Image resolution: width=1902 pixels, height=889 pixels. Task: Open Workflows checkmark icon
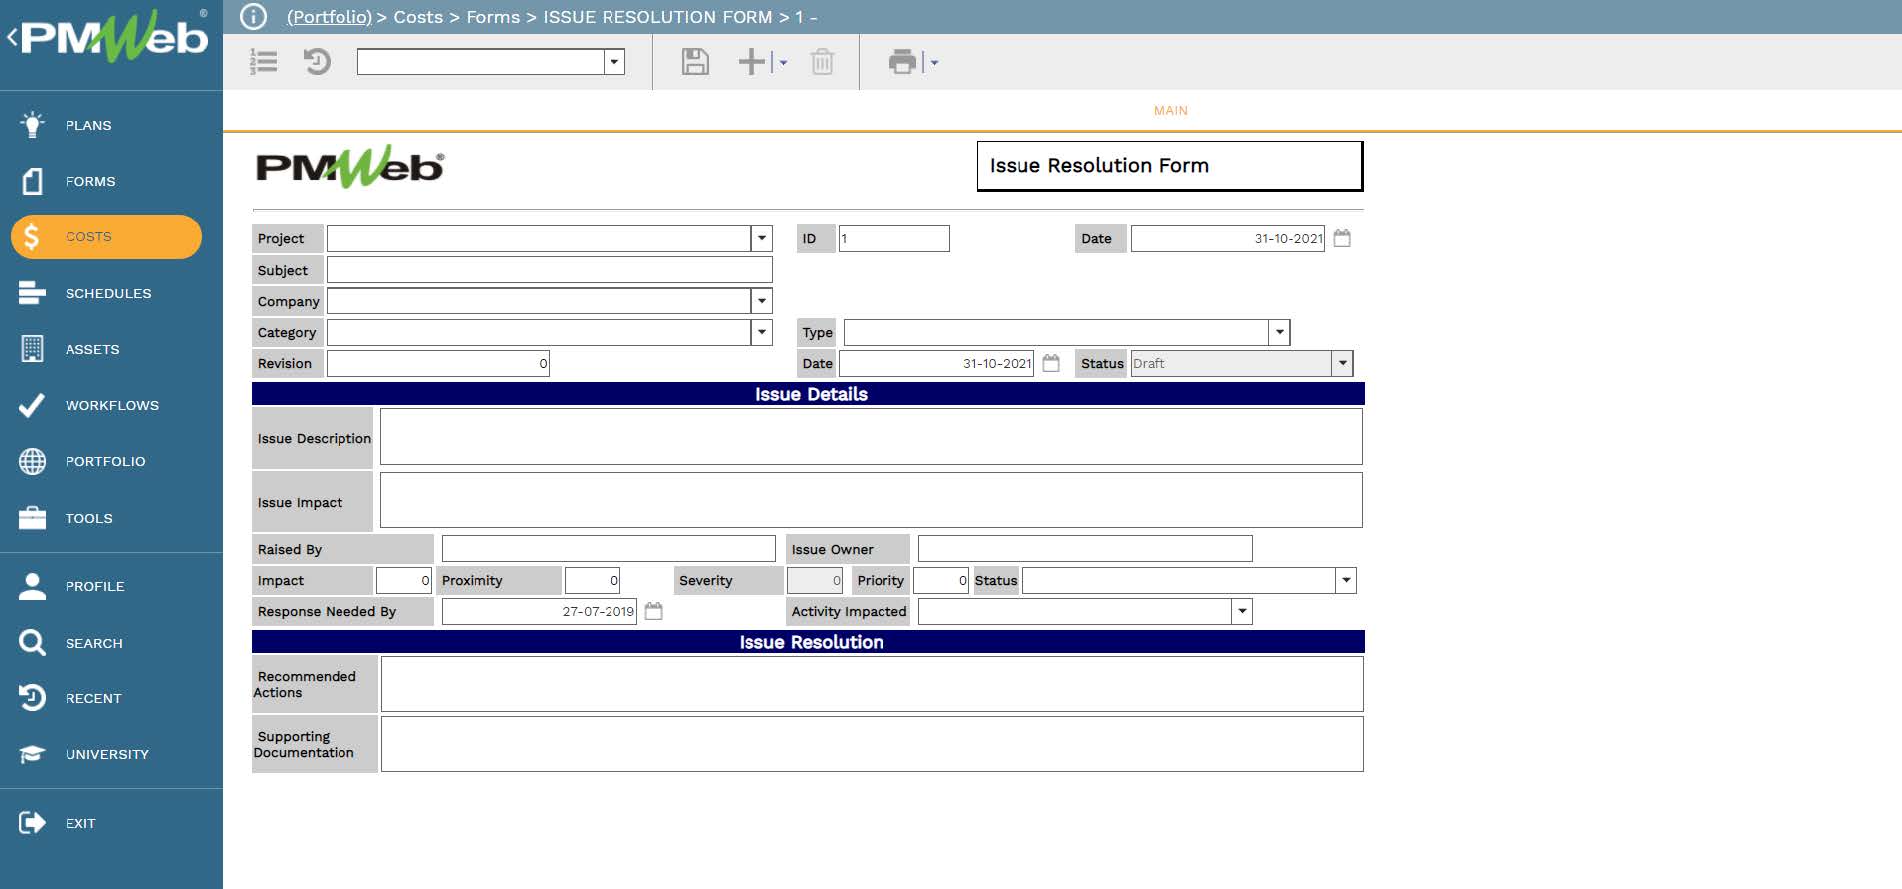point(32,405)
